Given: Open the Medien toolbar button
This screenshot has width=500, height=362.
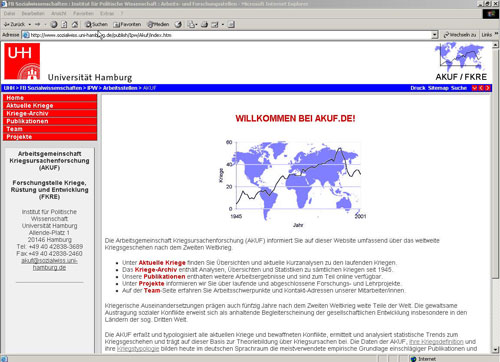Looking at the screenshot, I should (x=158, y=24).
